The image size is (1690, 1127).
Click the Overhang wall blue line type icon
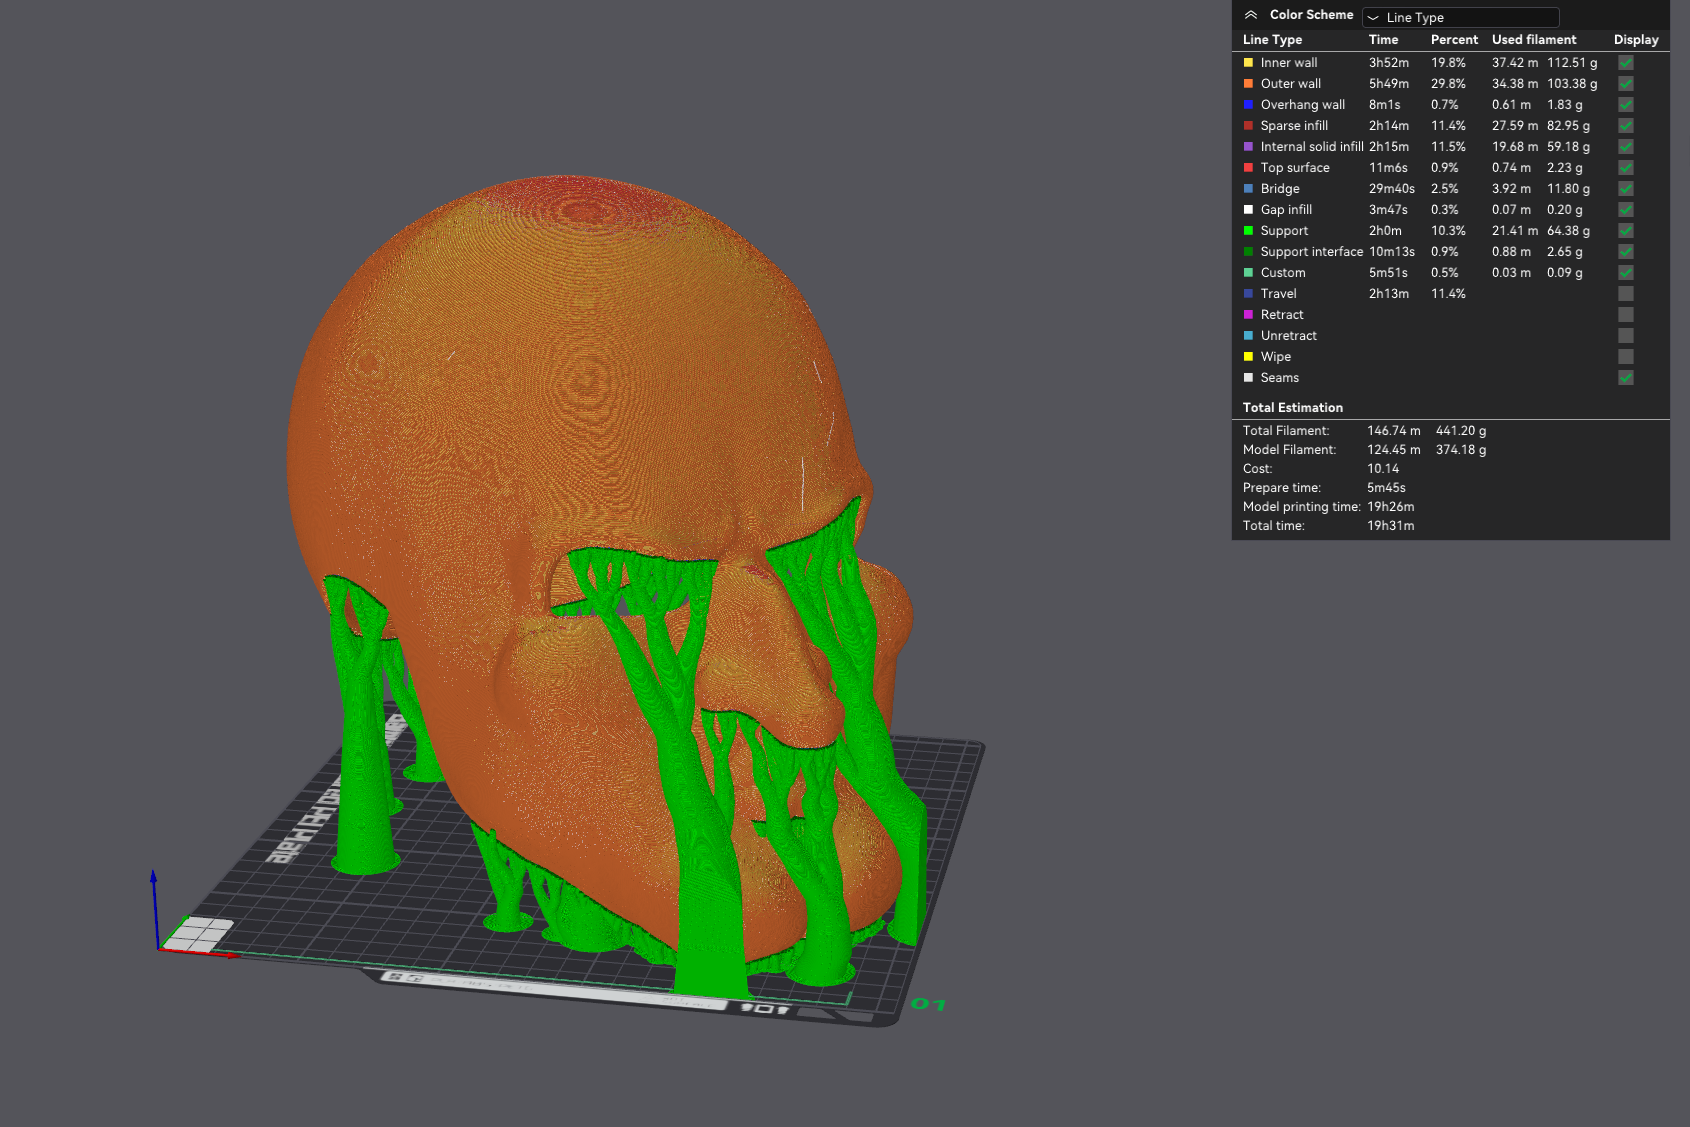click(x=1248, y=104)
